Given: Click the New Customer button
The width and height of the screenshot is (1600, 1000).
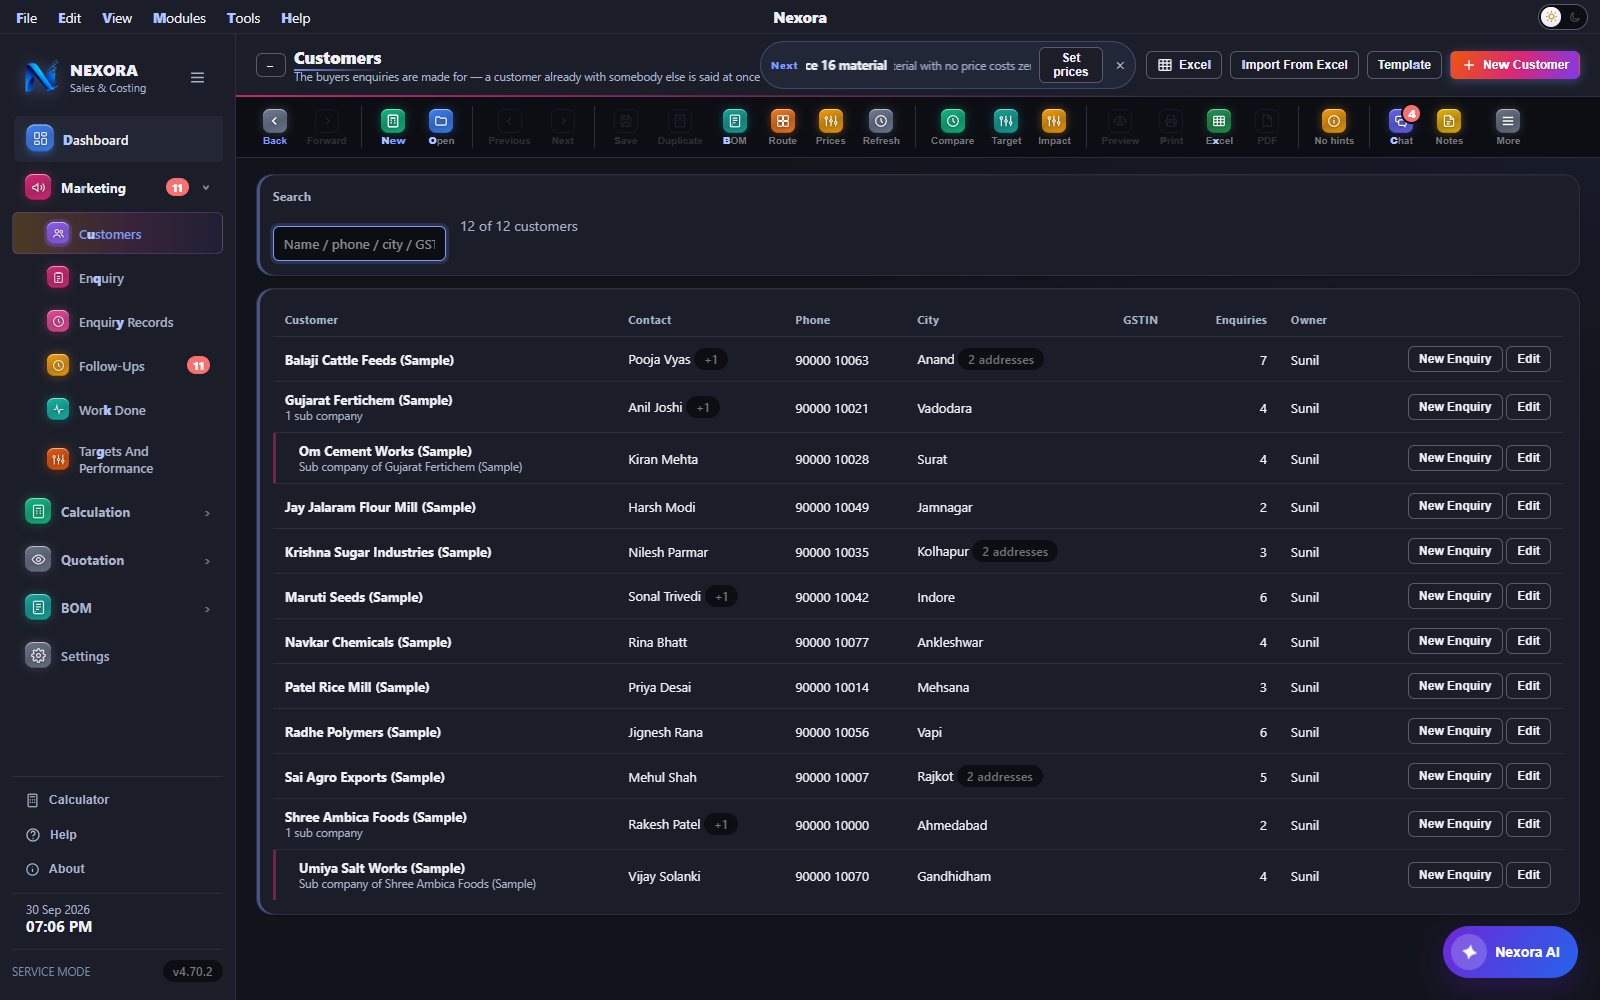Looking at the screenshot, I should pyautogui.click(x=1514, y=65).
